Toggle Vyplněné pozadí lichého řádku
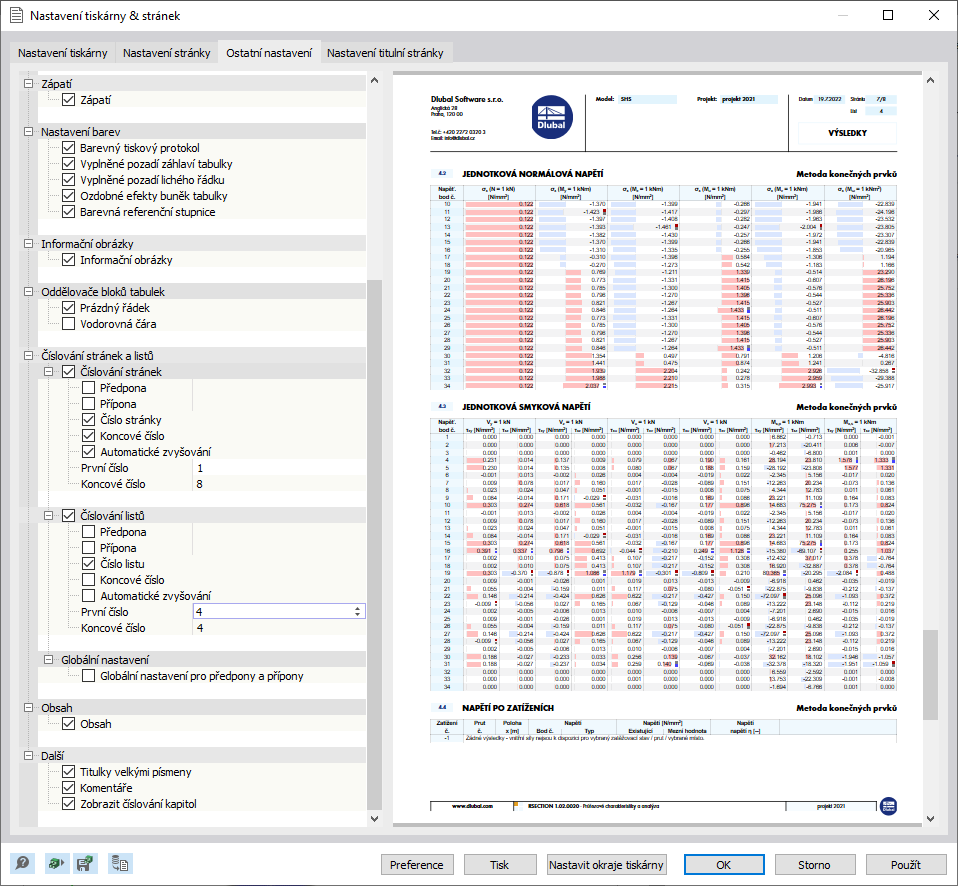This screenshot has height=886, width=958. tap(68, 180)
